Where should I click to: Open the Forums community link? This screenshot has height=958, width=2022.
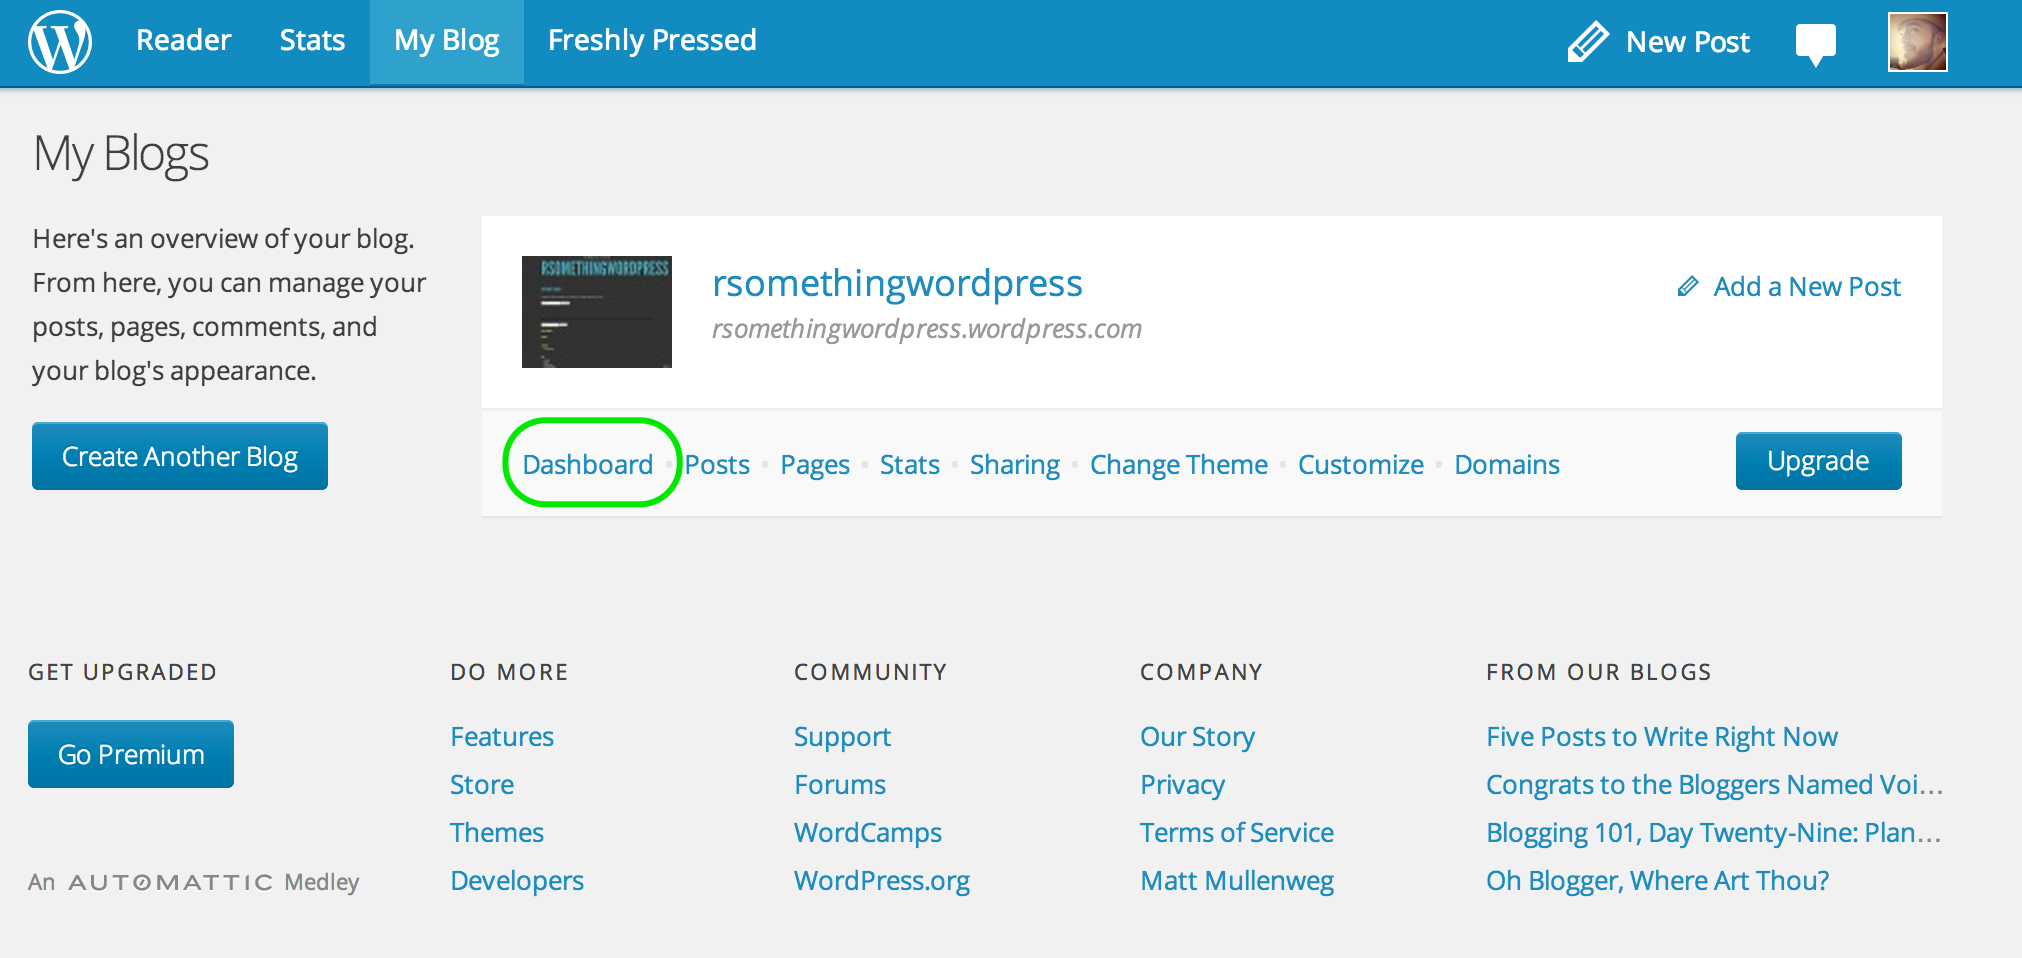point(839,784)
